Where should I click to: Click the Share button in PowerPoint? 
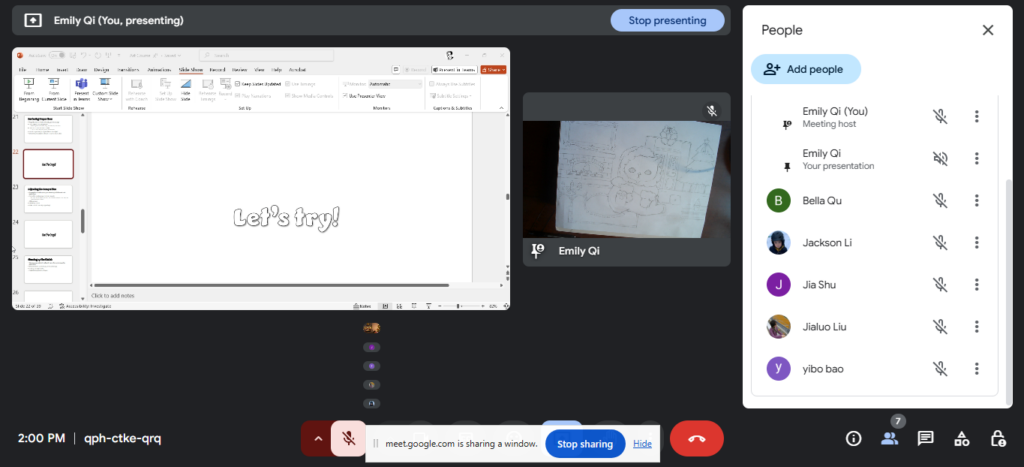pos(493,69)
